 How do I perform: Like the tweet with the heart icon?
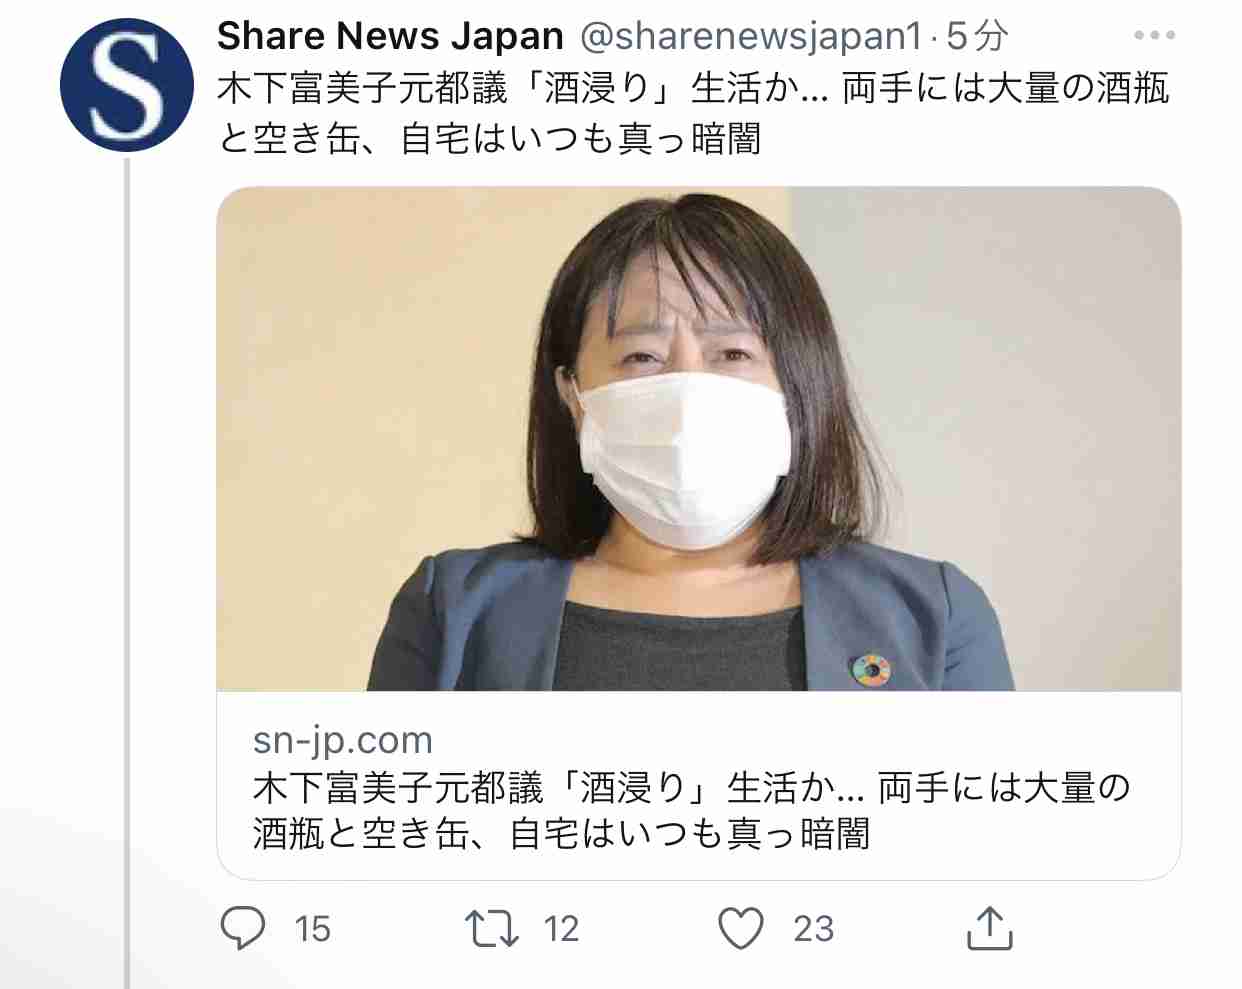coord(741,928)
